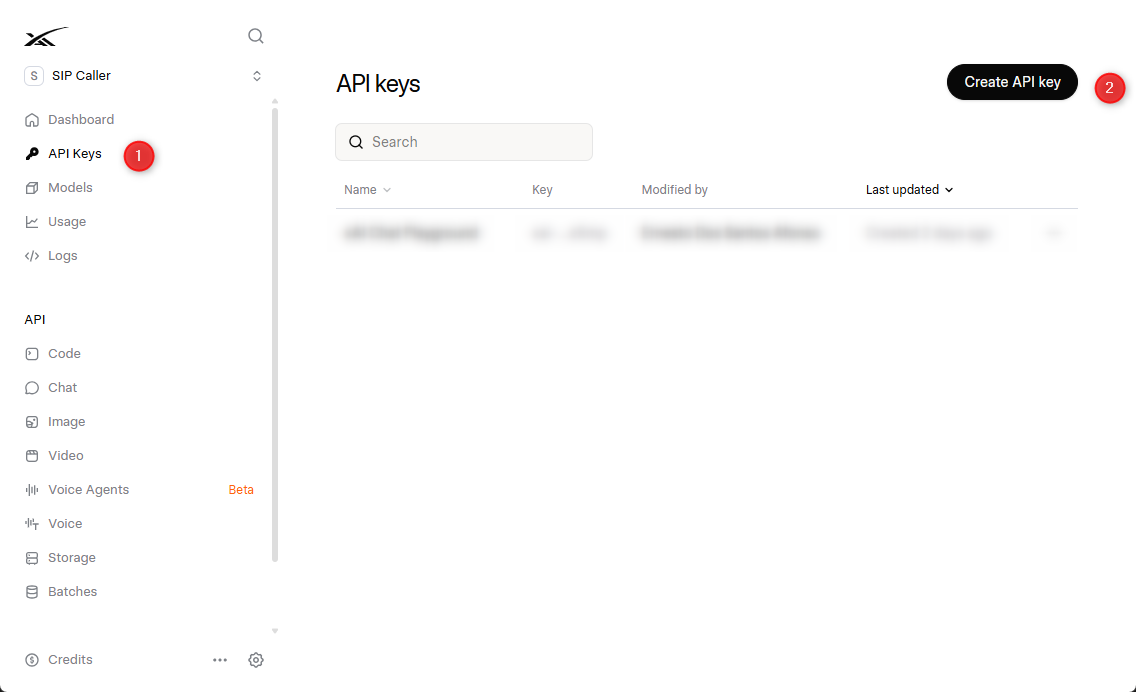Open Dashboard via its home icon
Image resolution: width=1136 pixels, height=692 pixels.
click(x=32, y=120)
